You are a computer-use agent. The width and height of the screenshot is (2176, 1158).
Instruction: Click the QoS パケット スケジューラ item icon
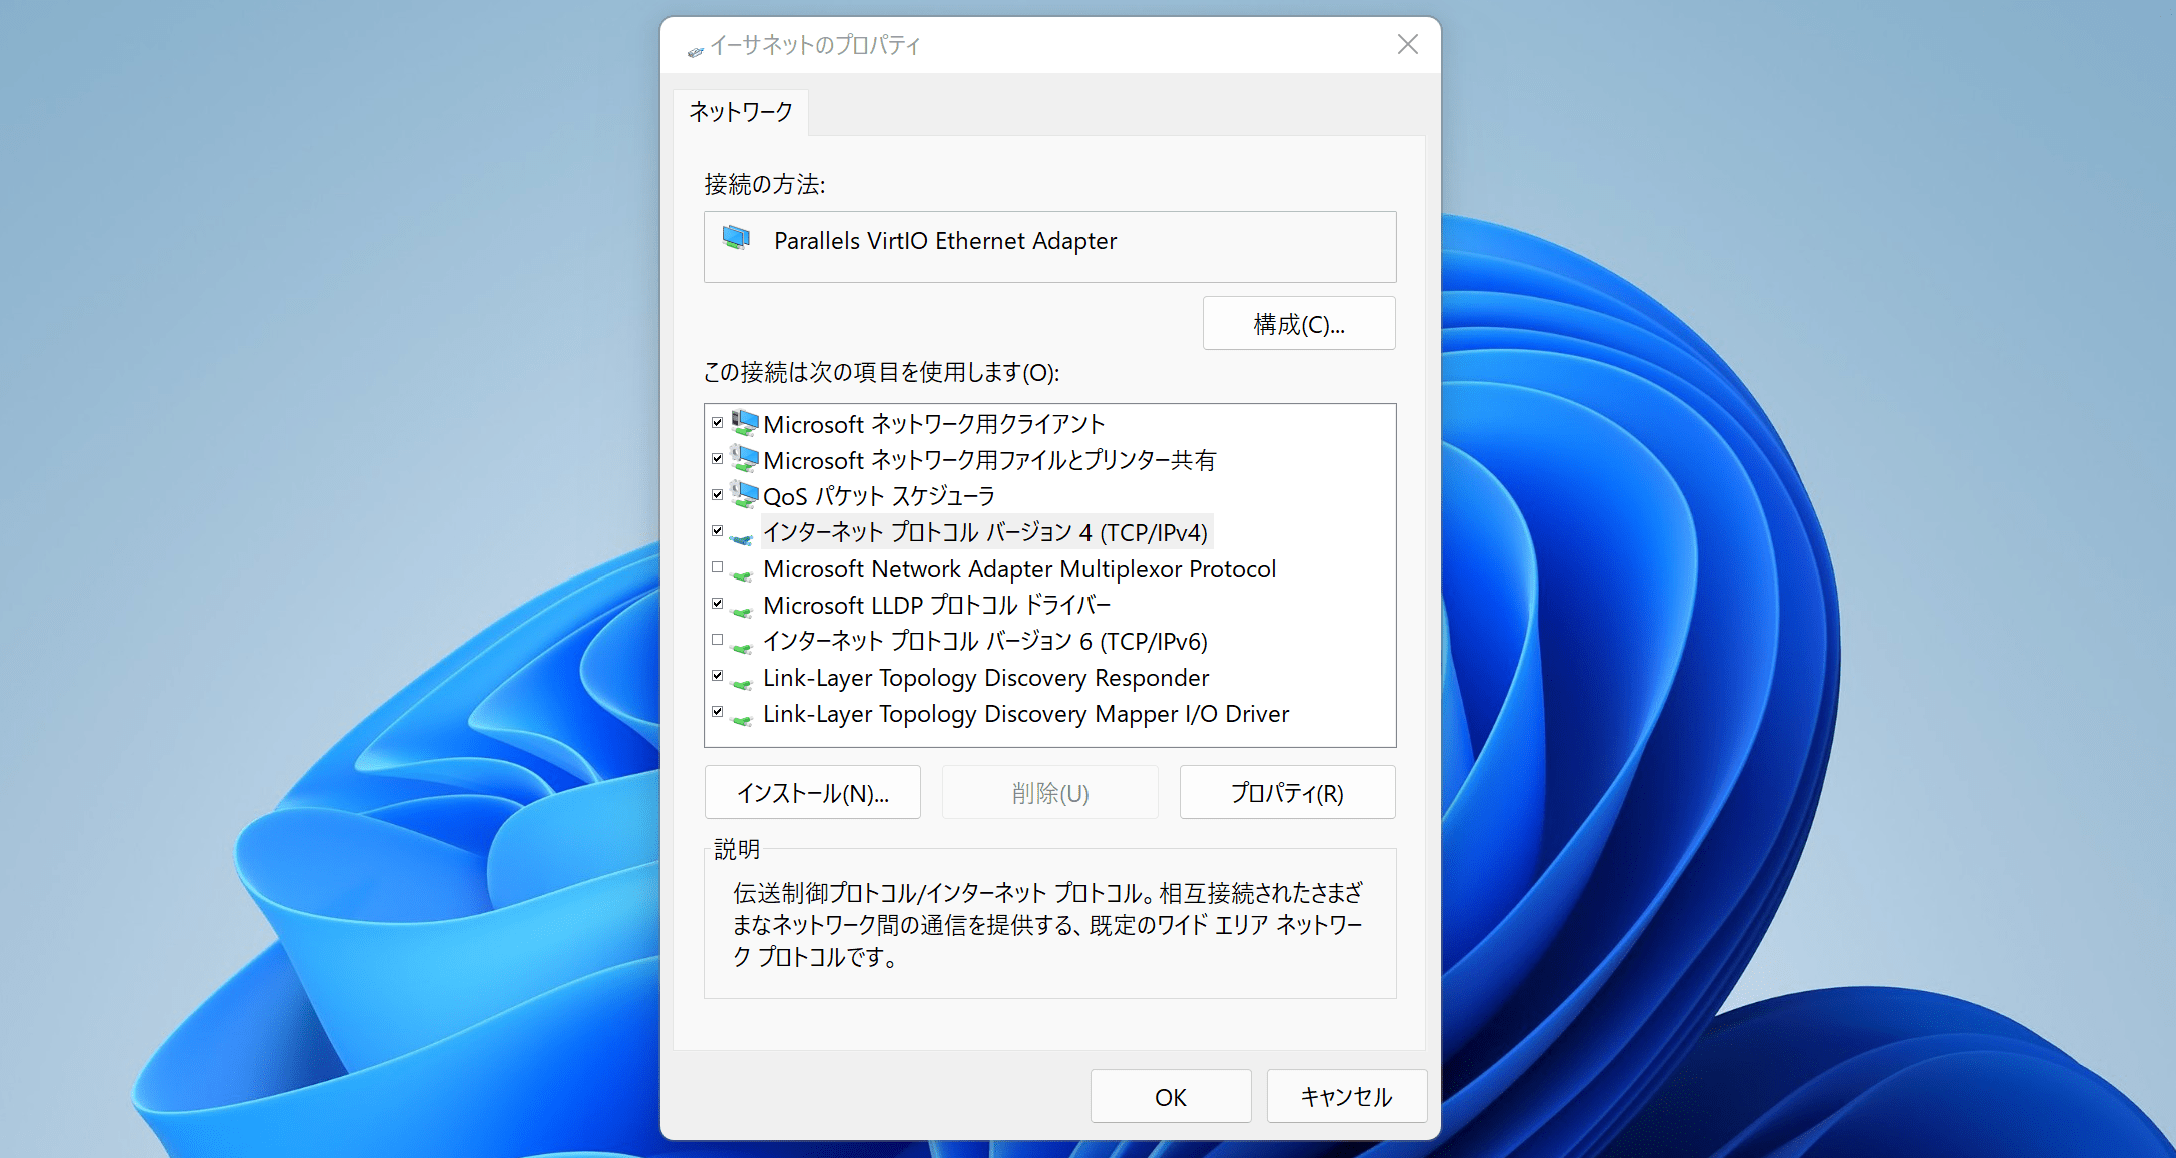[744, 495]
